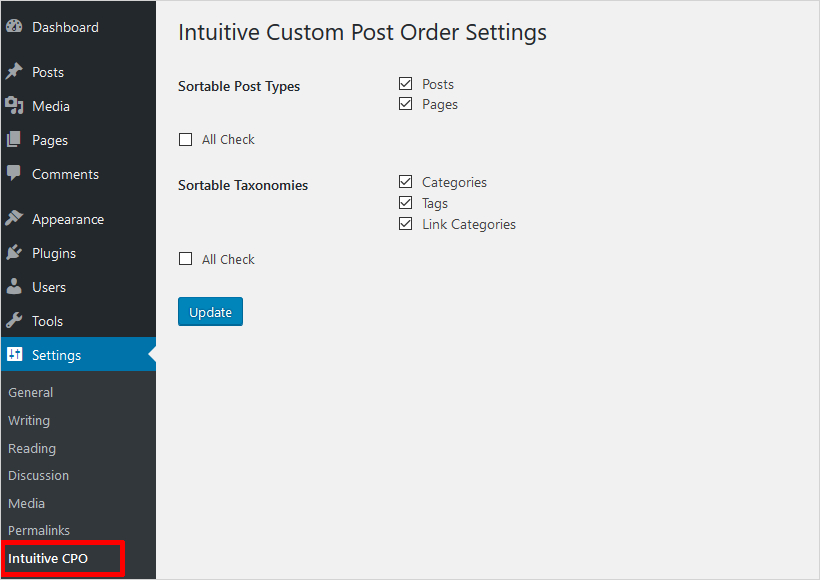Image resolution: width=820 pixels, height=580 pixels.
Task: Click the Comments speech bubble icon
Action: [x=14, y=173]
